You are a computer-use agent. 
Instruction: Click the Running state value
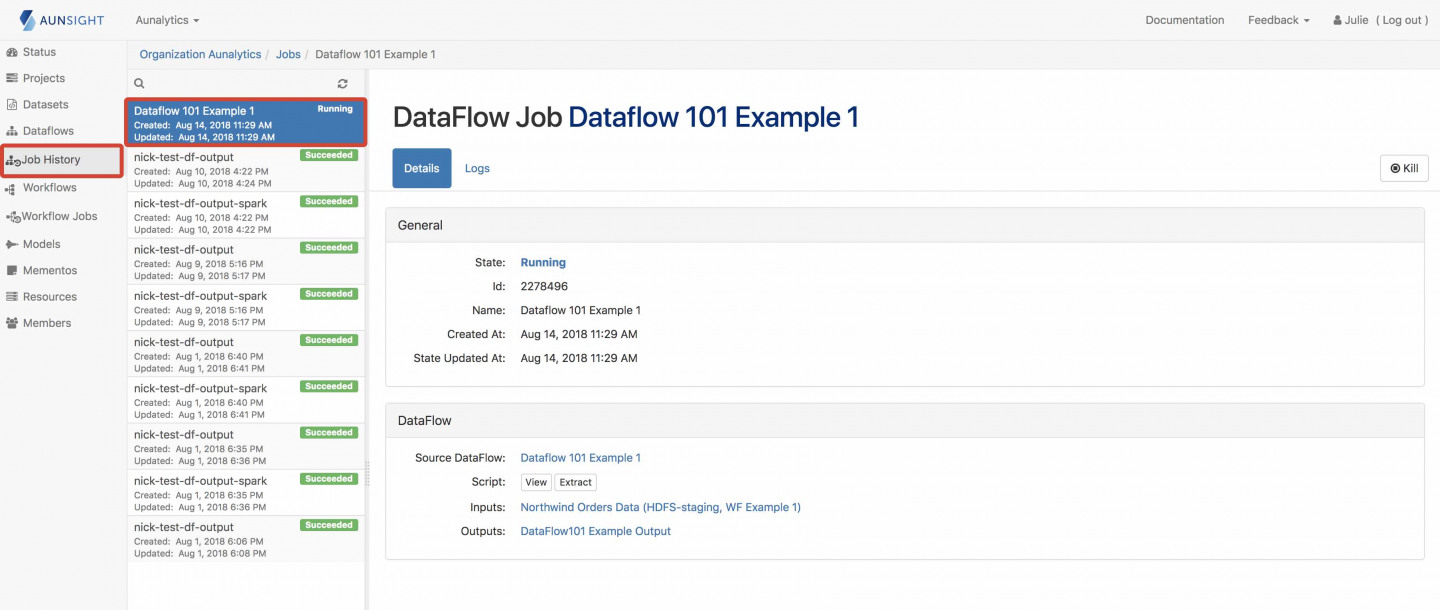coord(543,262)
